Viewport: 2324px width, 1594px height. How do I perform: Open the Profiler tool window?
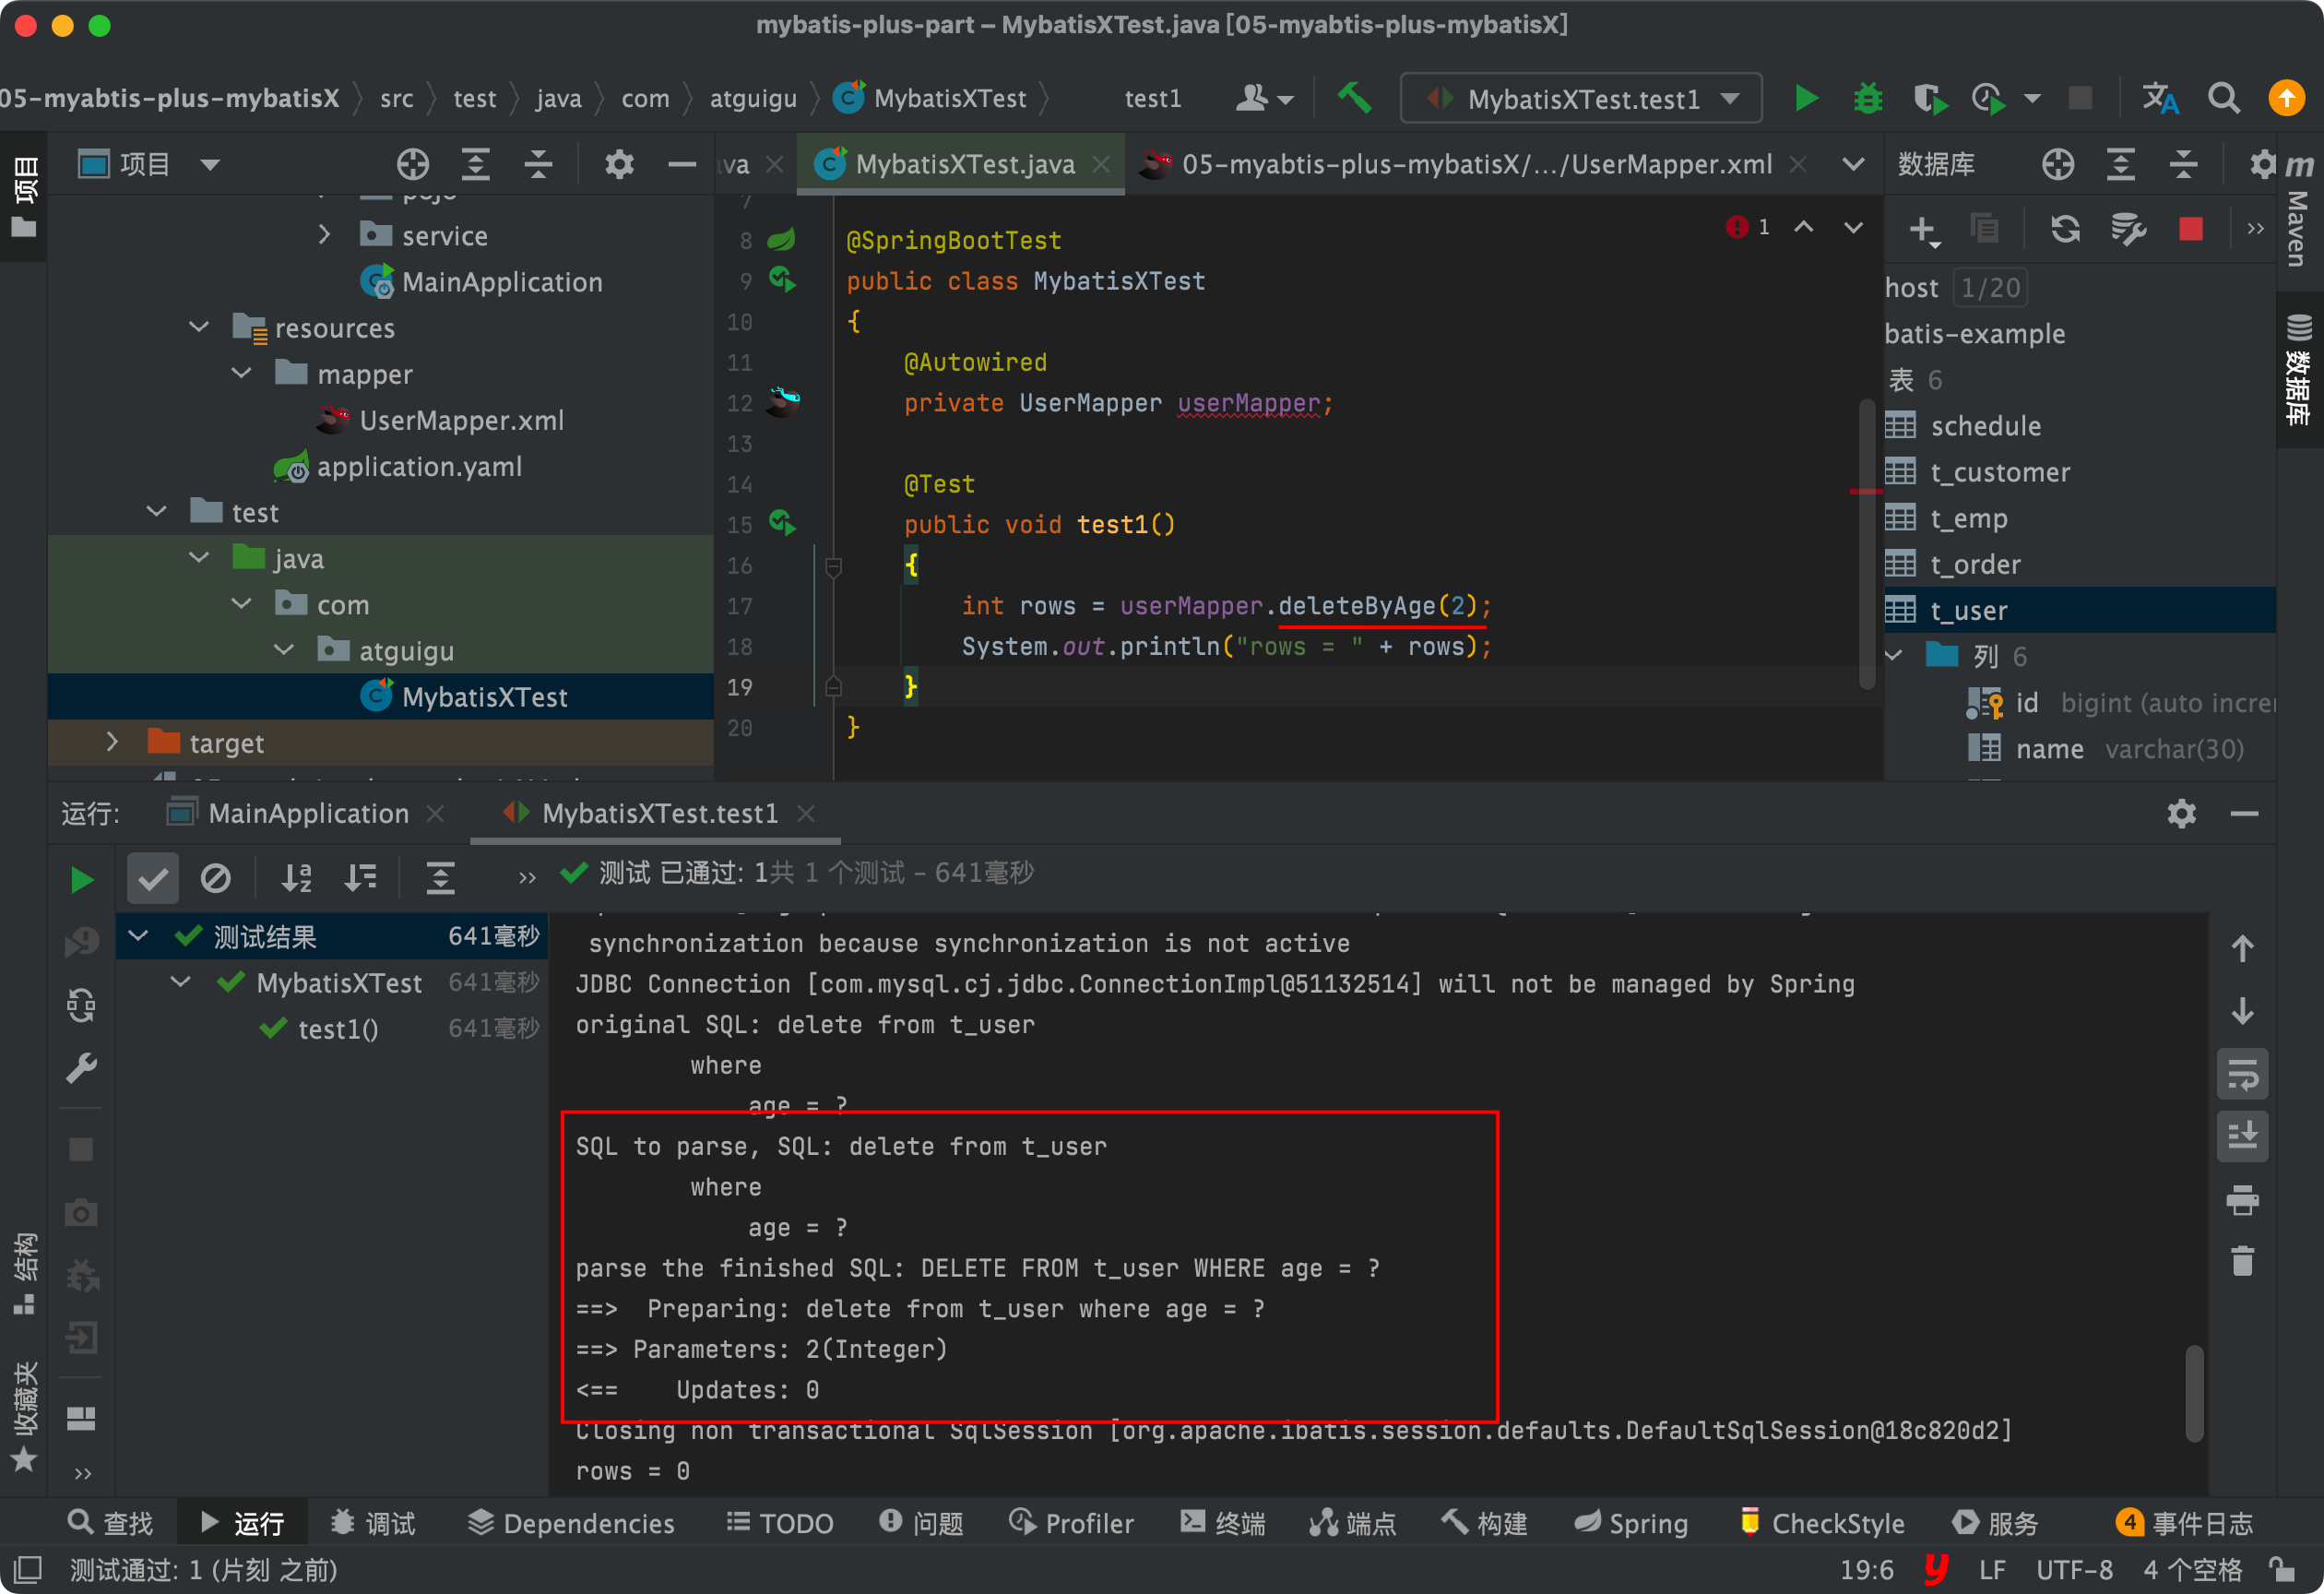coord(1071,1523)
